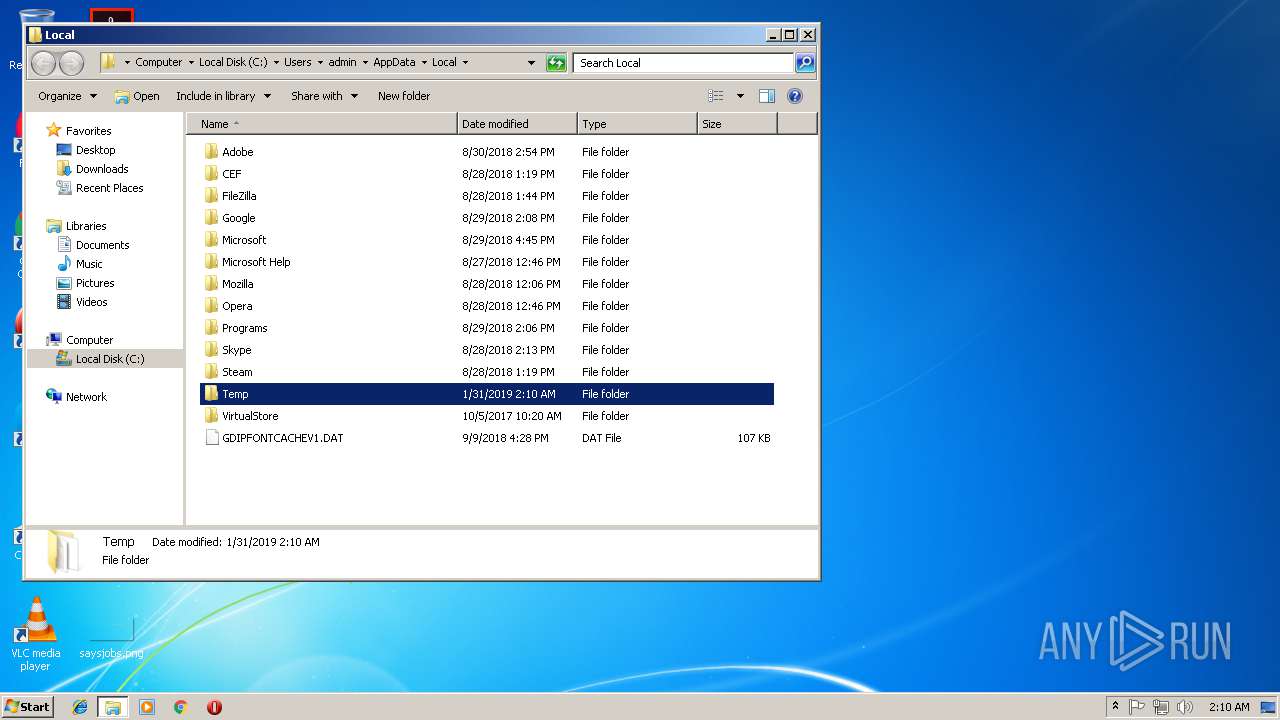Click the Local Disk (C:) breadcrumb
The width and height of the screenshot is (1280, 720).
[235, 62]
